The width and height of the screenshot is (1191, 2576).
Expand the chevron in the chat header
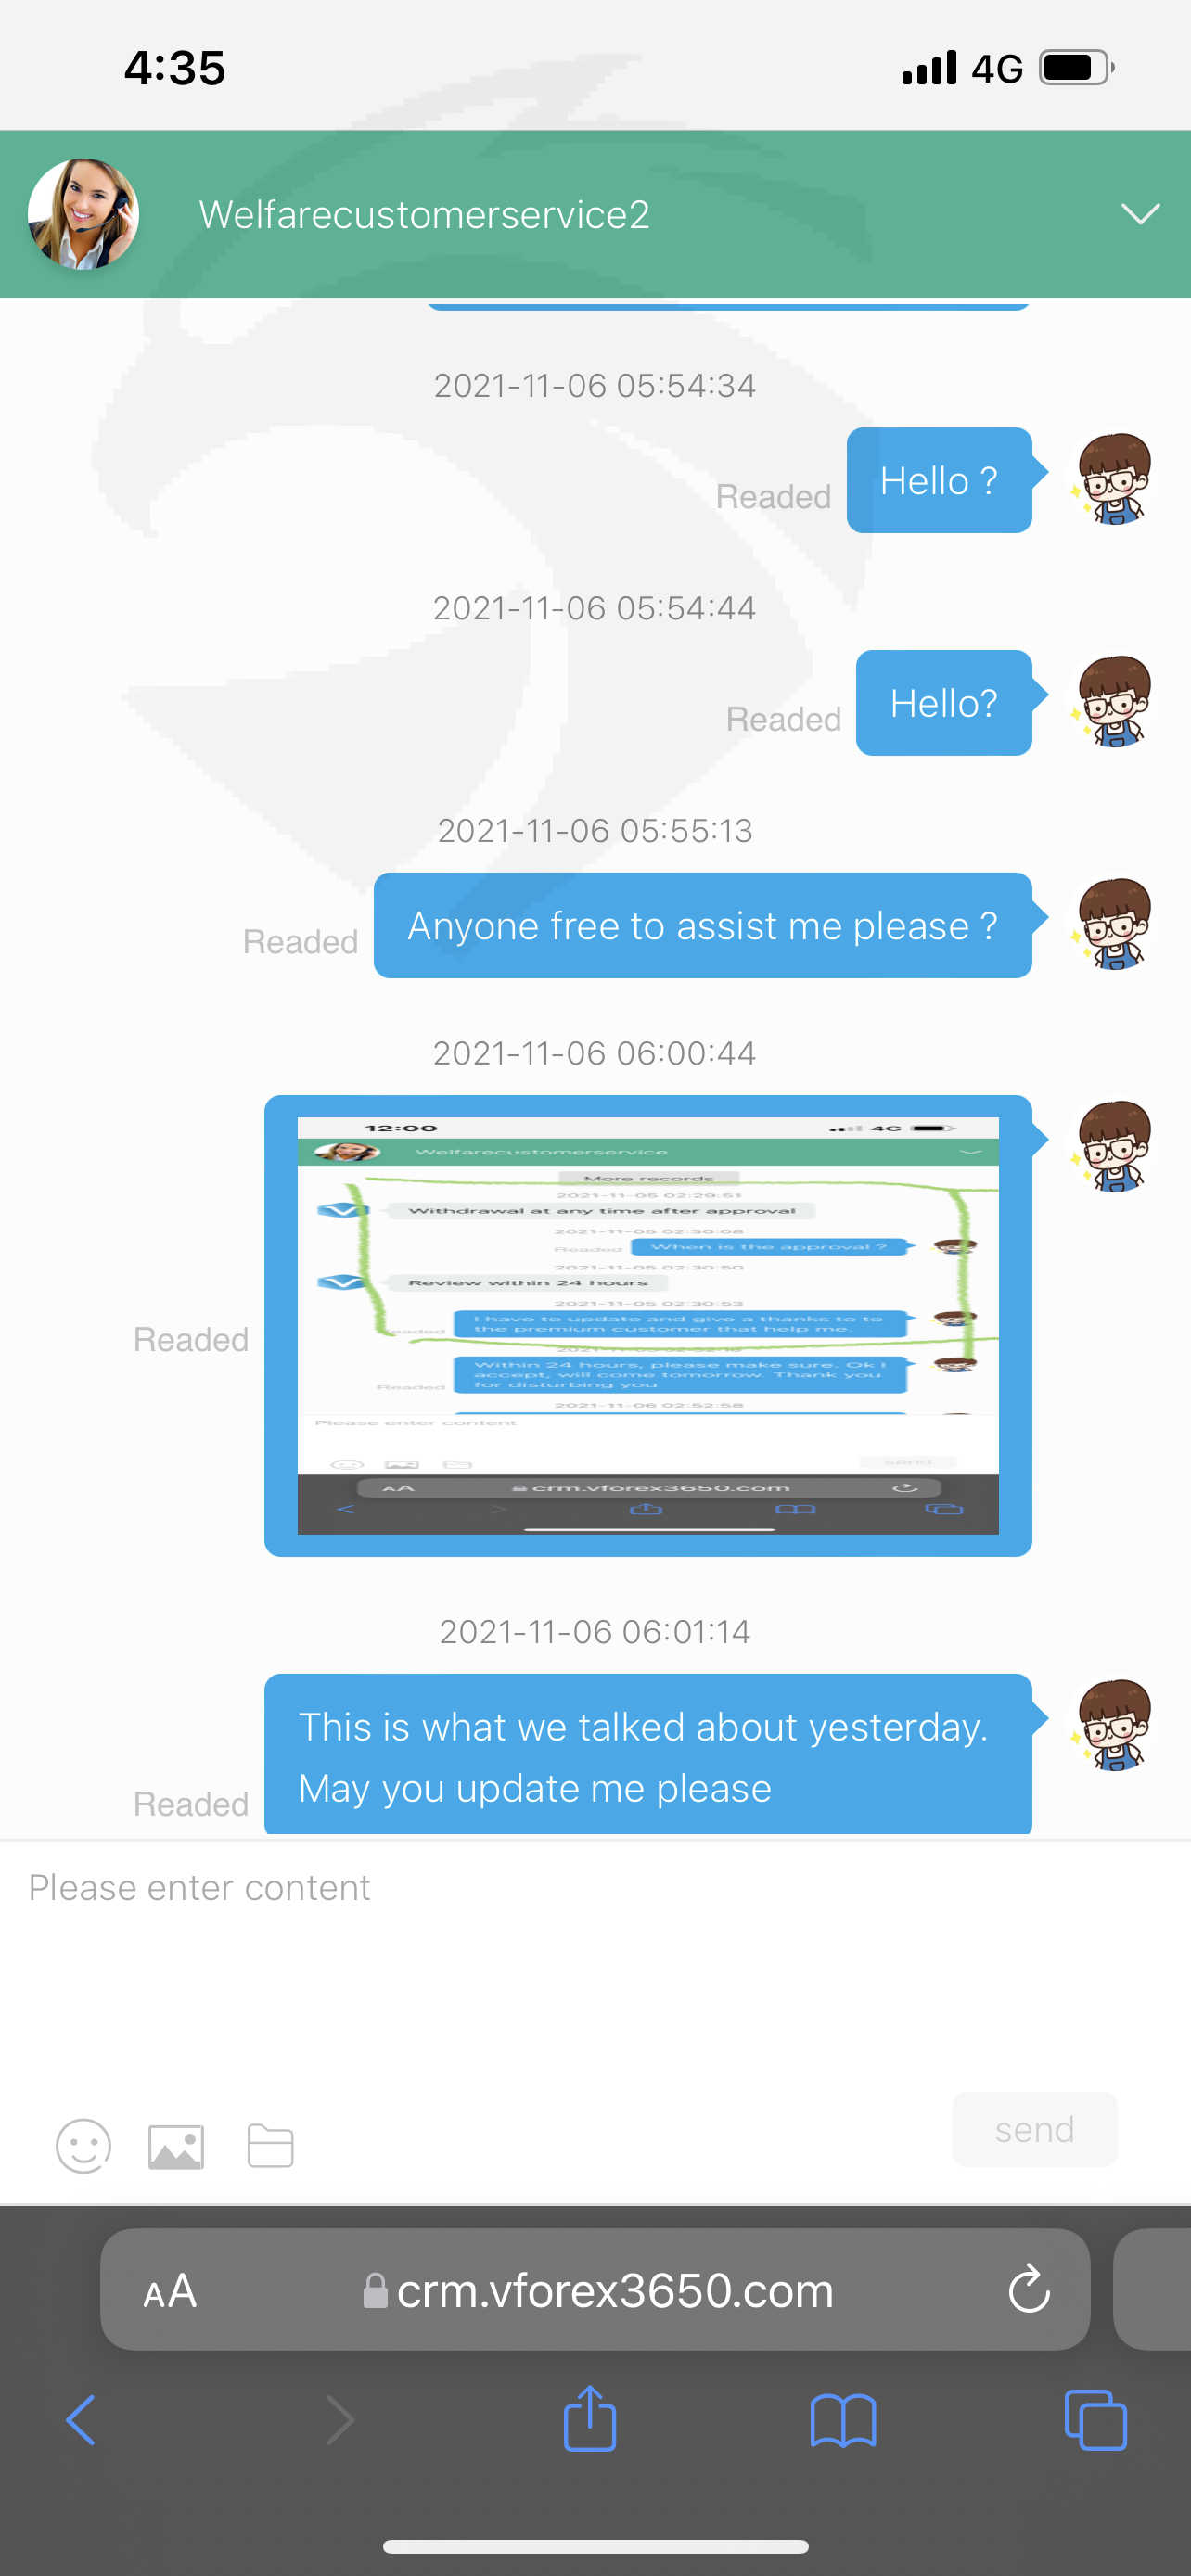coord(1140,213)
